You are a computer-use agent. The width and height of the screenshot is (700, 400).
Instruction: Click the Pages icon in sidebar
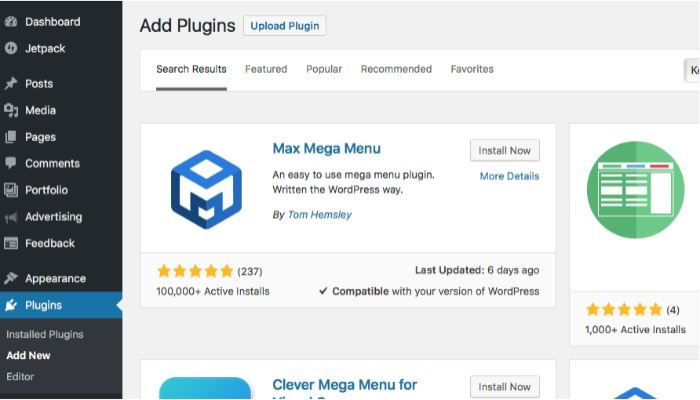11,137
